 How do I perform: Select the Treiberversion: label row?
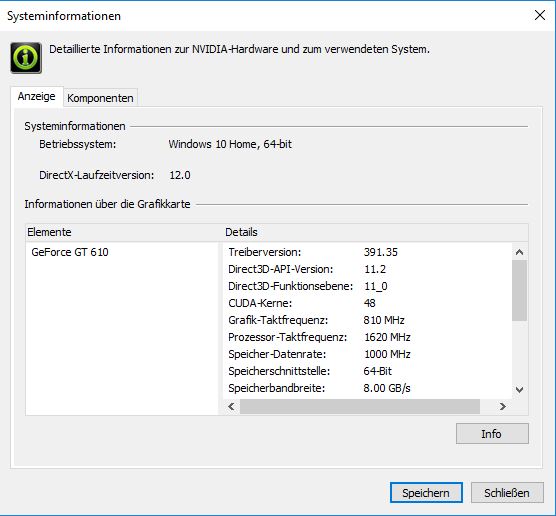265,252
